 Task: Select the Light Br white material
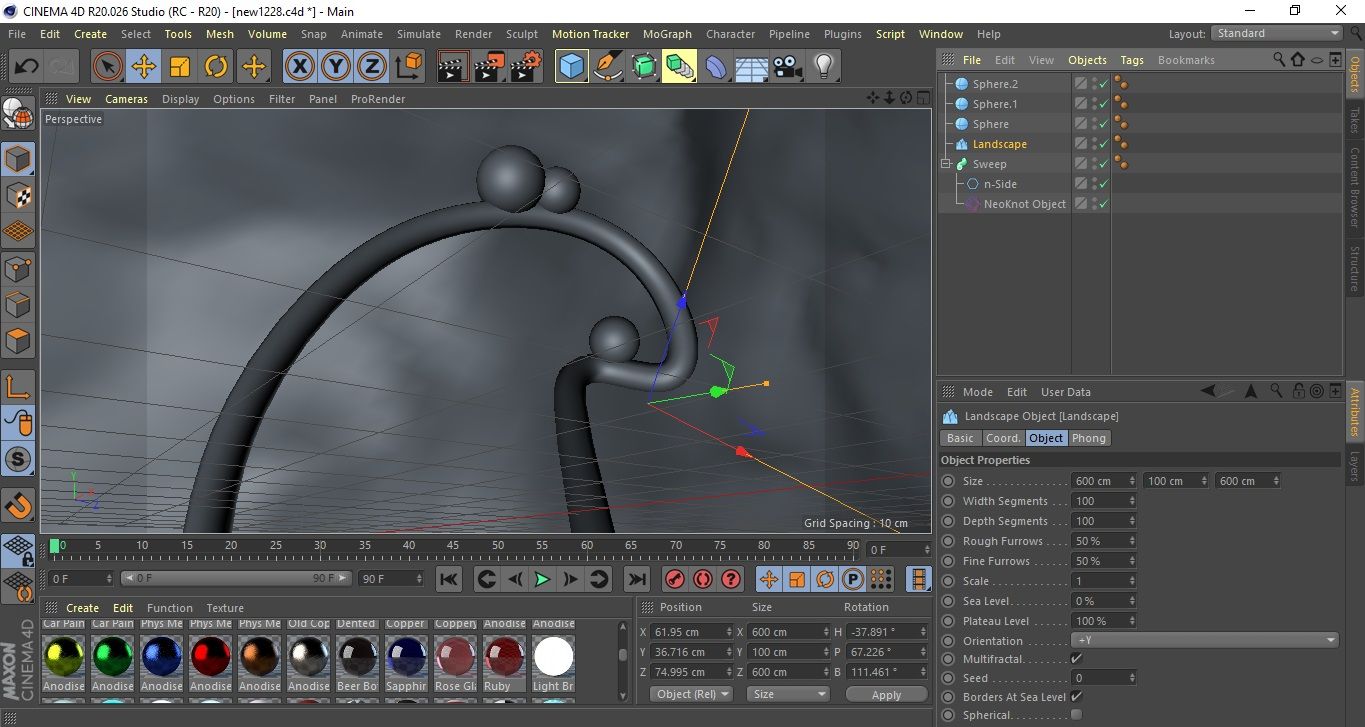point(554,656)
